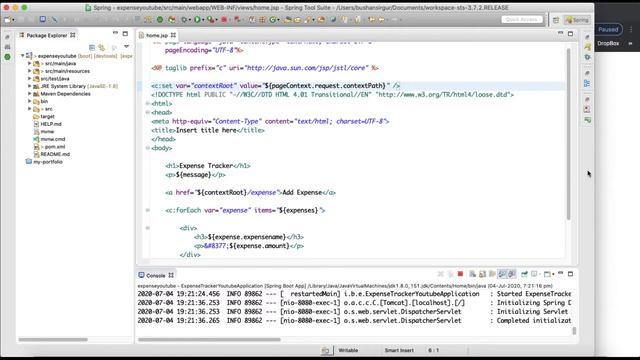Viewport: 640px width, 360px height.
Task: Open Display Selected Console dropdown
Action: click(540, 274)
